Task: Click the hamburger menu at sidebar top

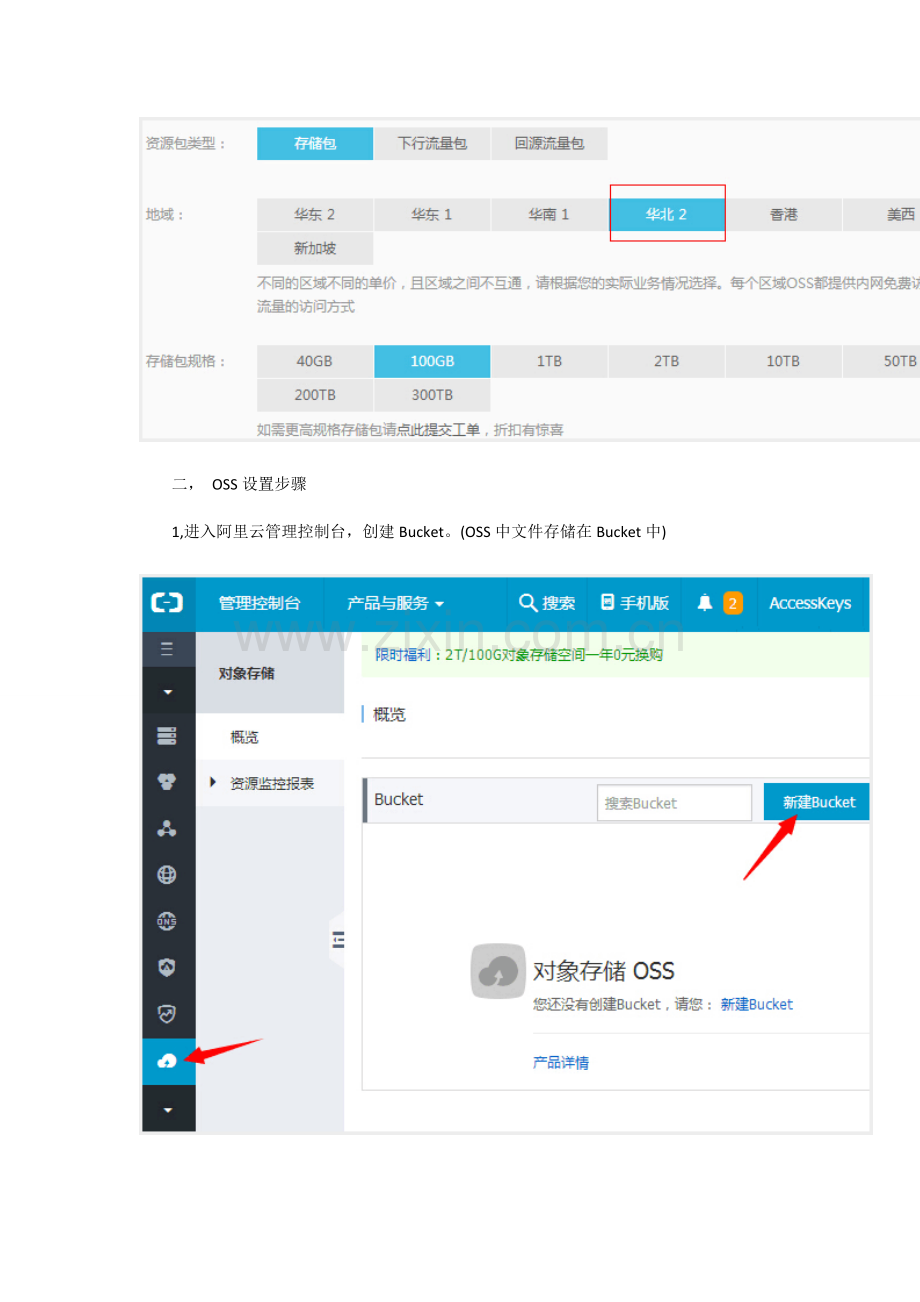Action: click(168, 649)
